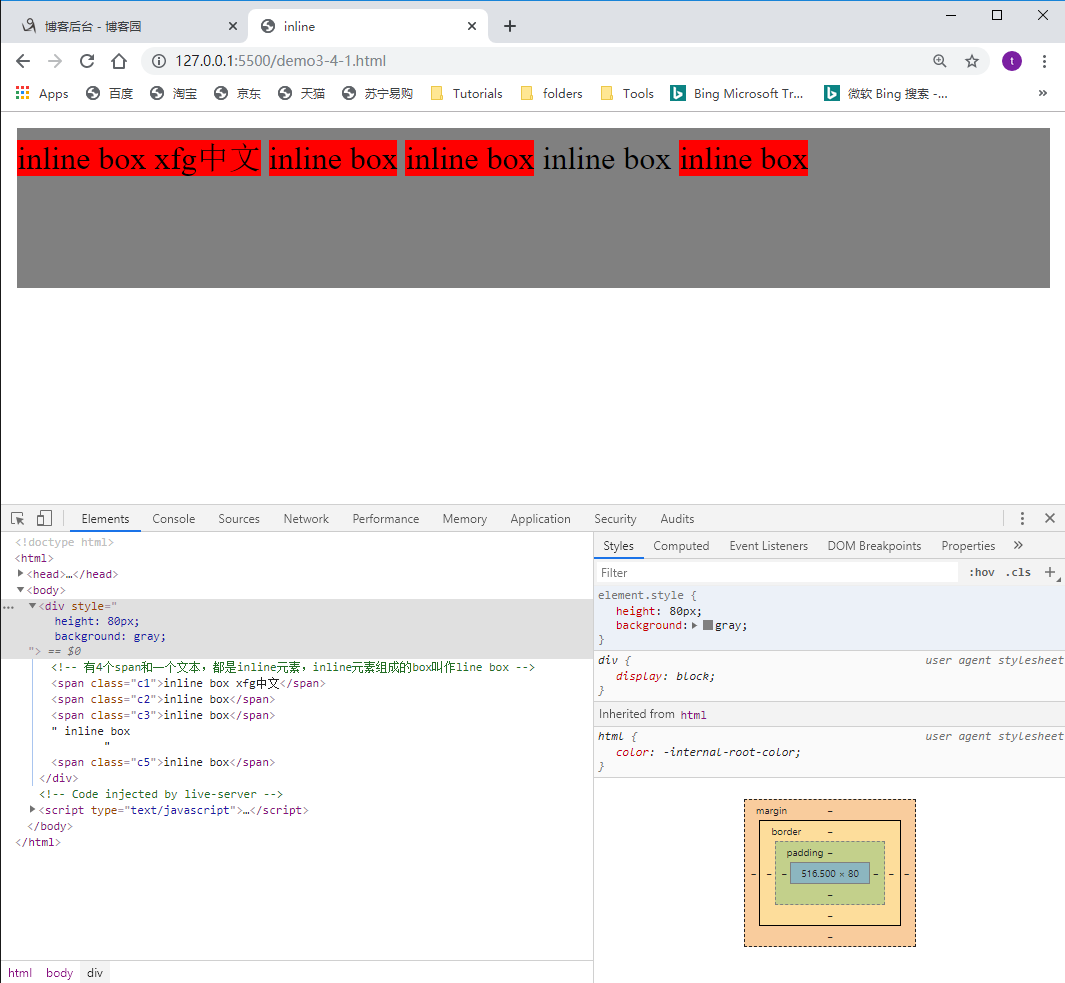Close the inline tab
This screenshot has height=983, width=1065.
coord(472,26)
